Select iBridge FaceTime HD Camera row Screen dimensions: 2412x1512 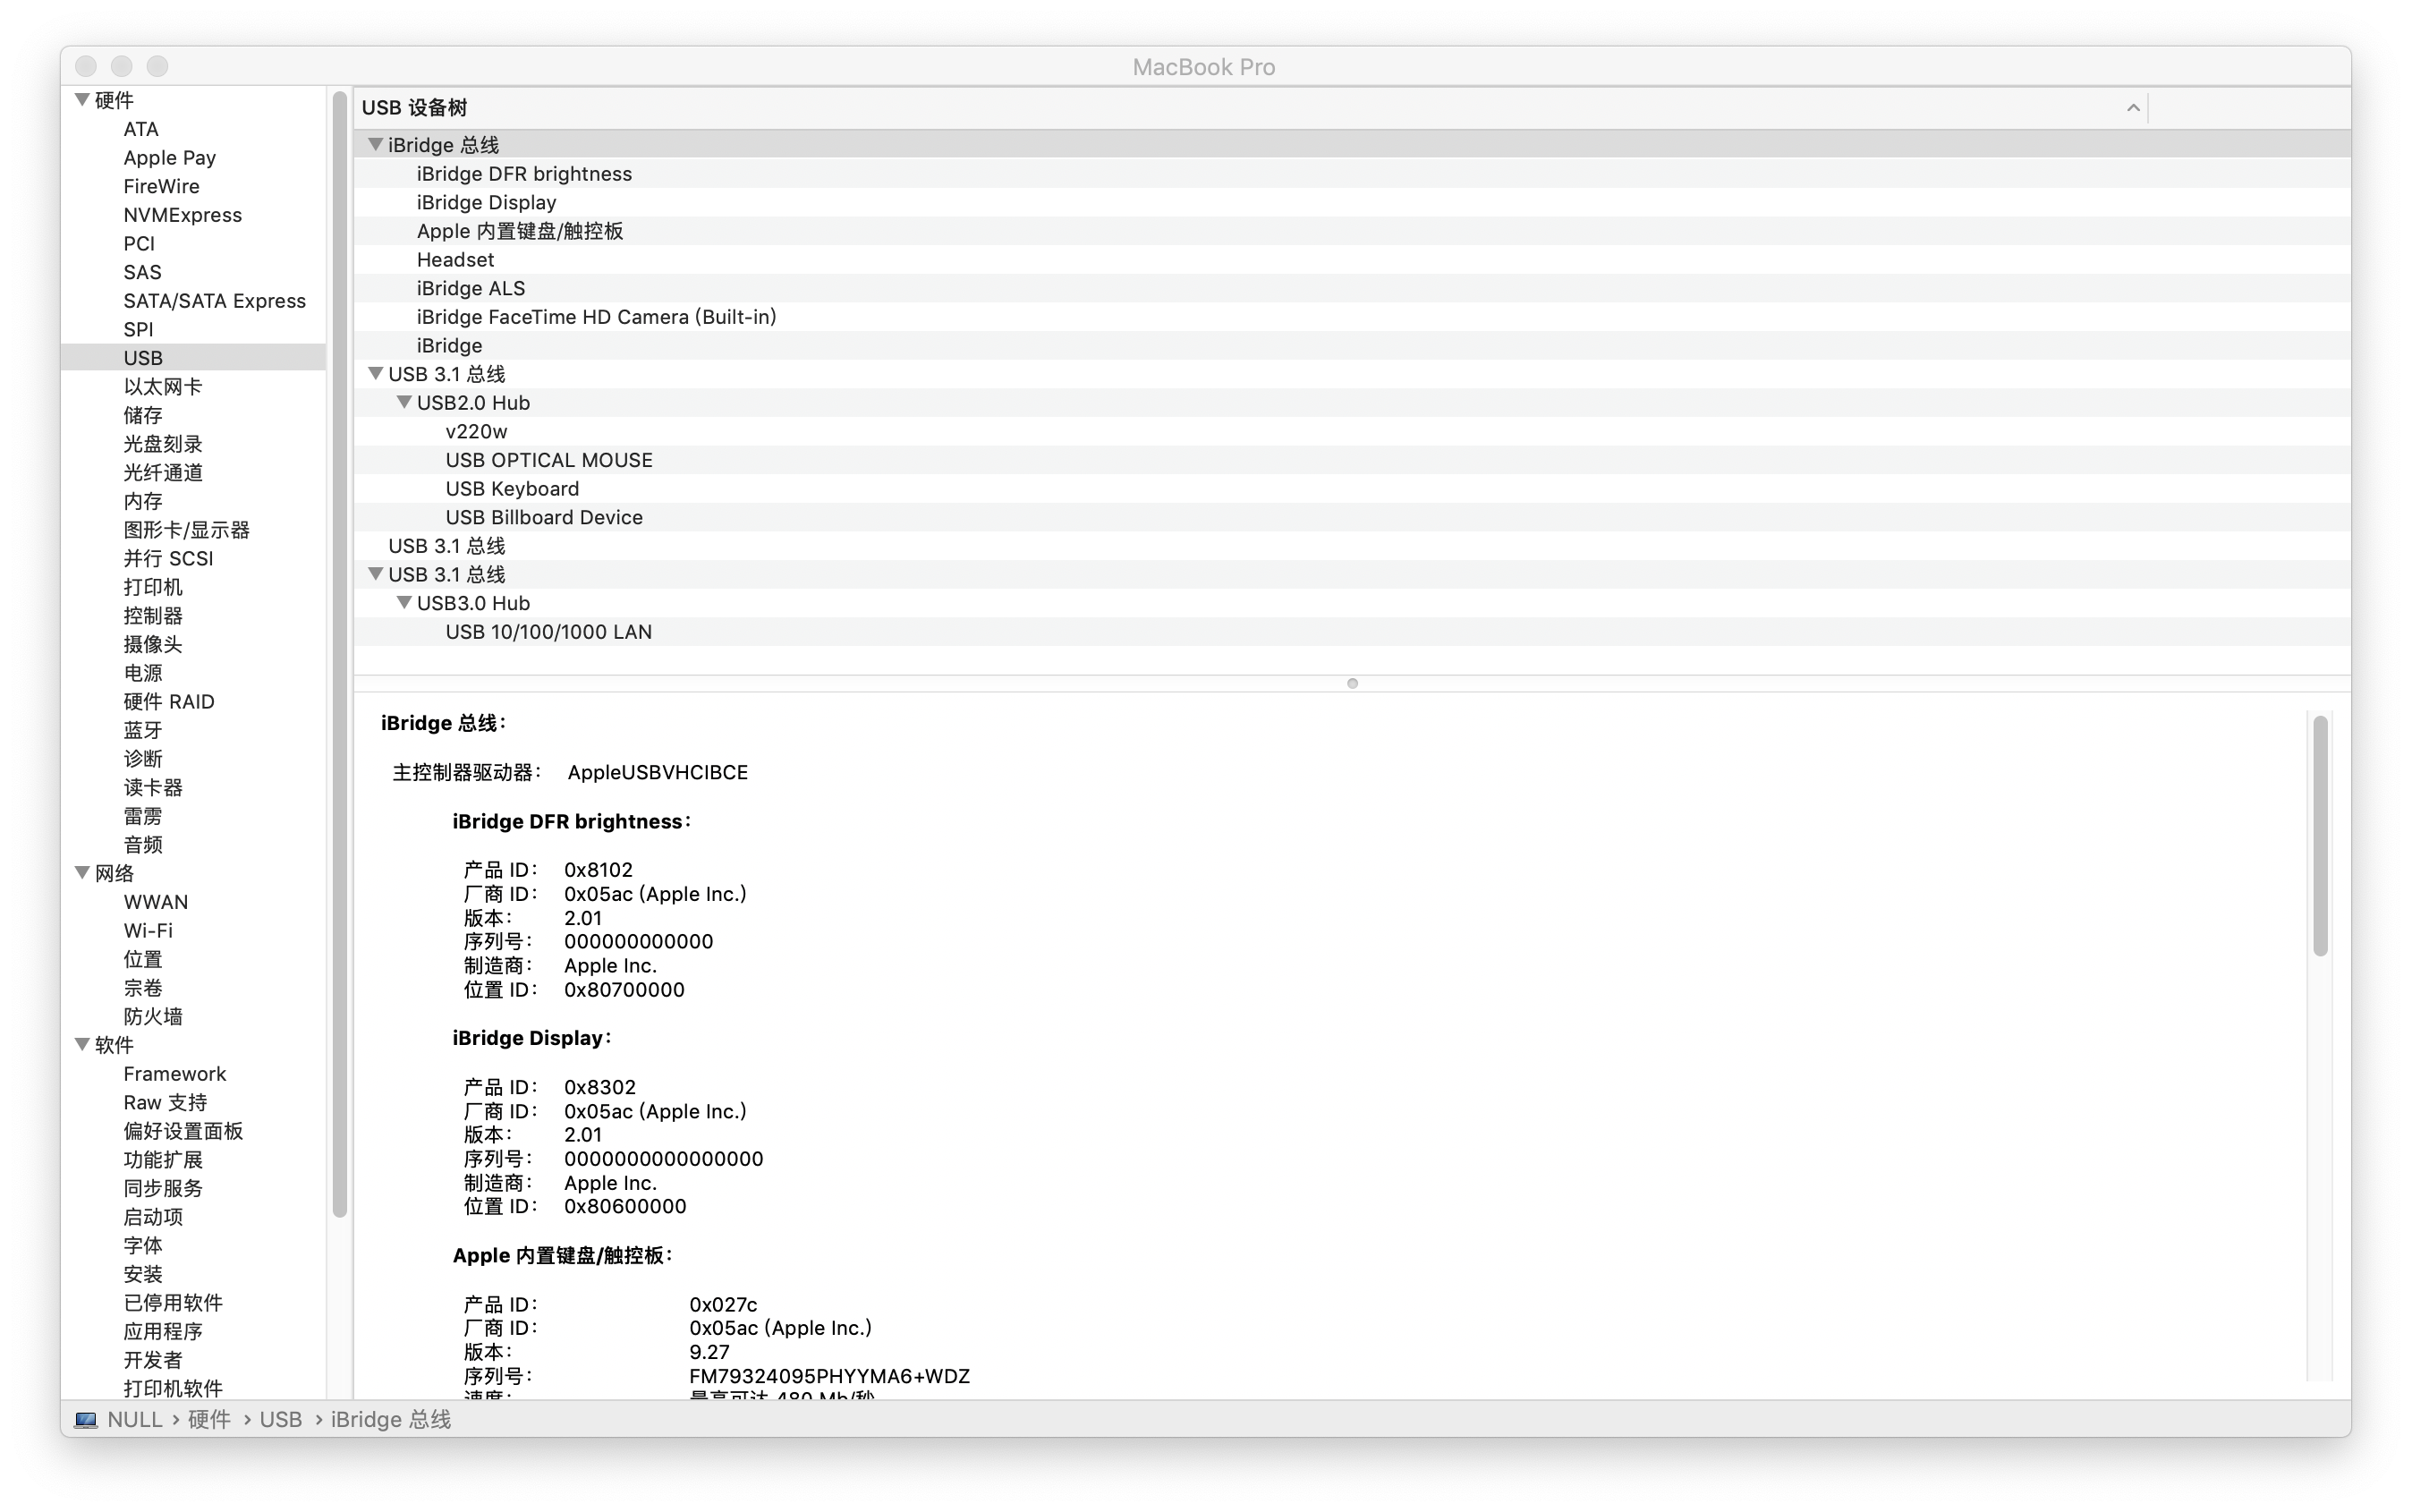596,317
